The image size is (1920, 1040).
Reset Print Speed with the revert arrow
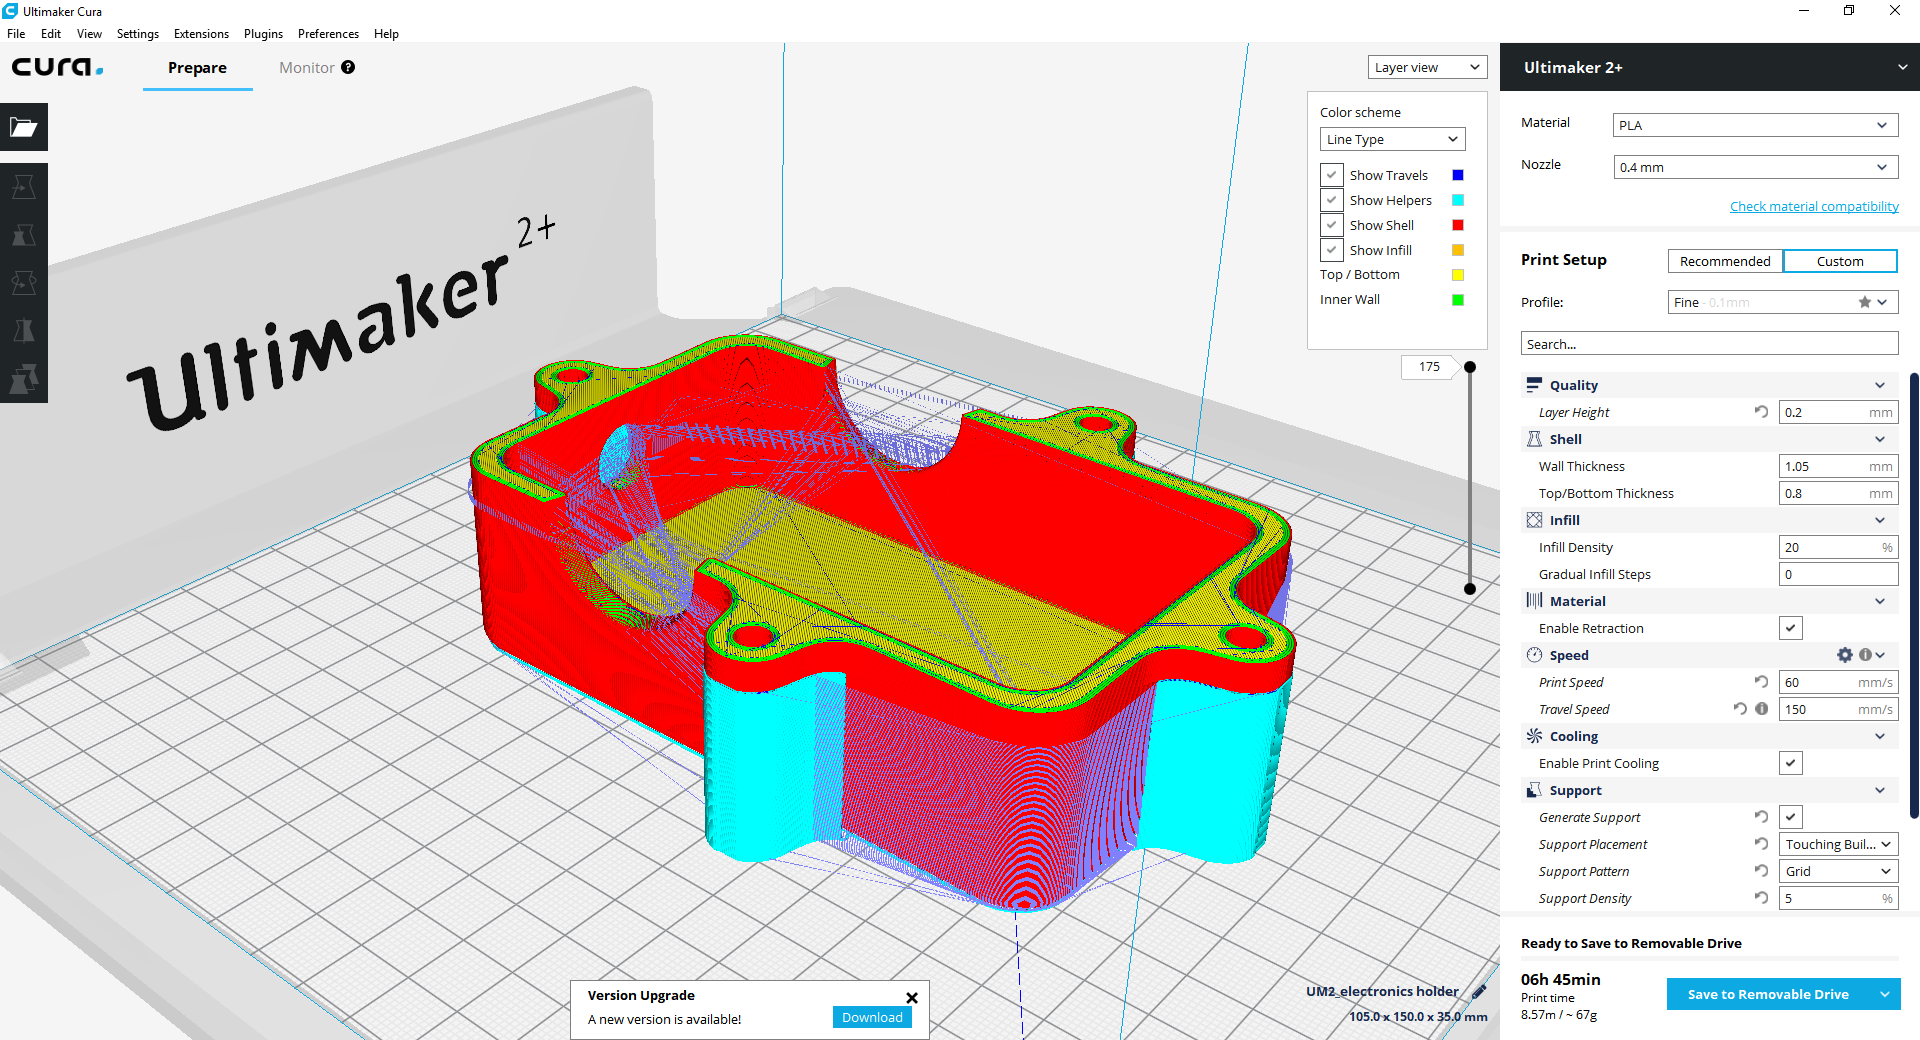click(1761, 682)
